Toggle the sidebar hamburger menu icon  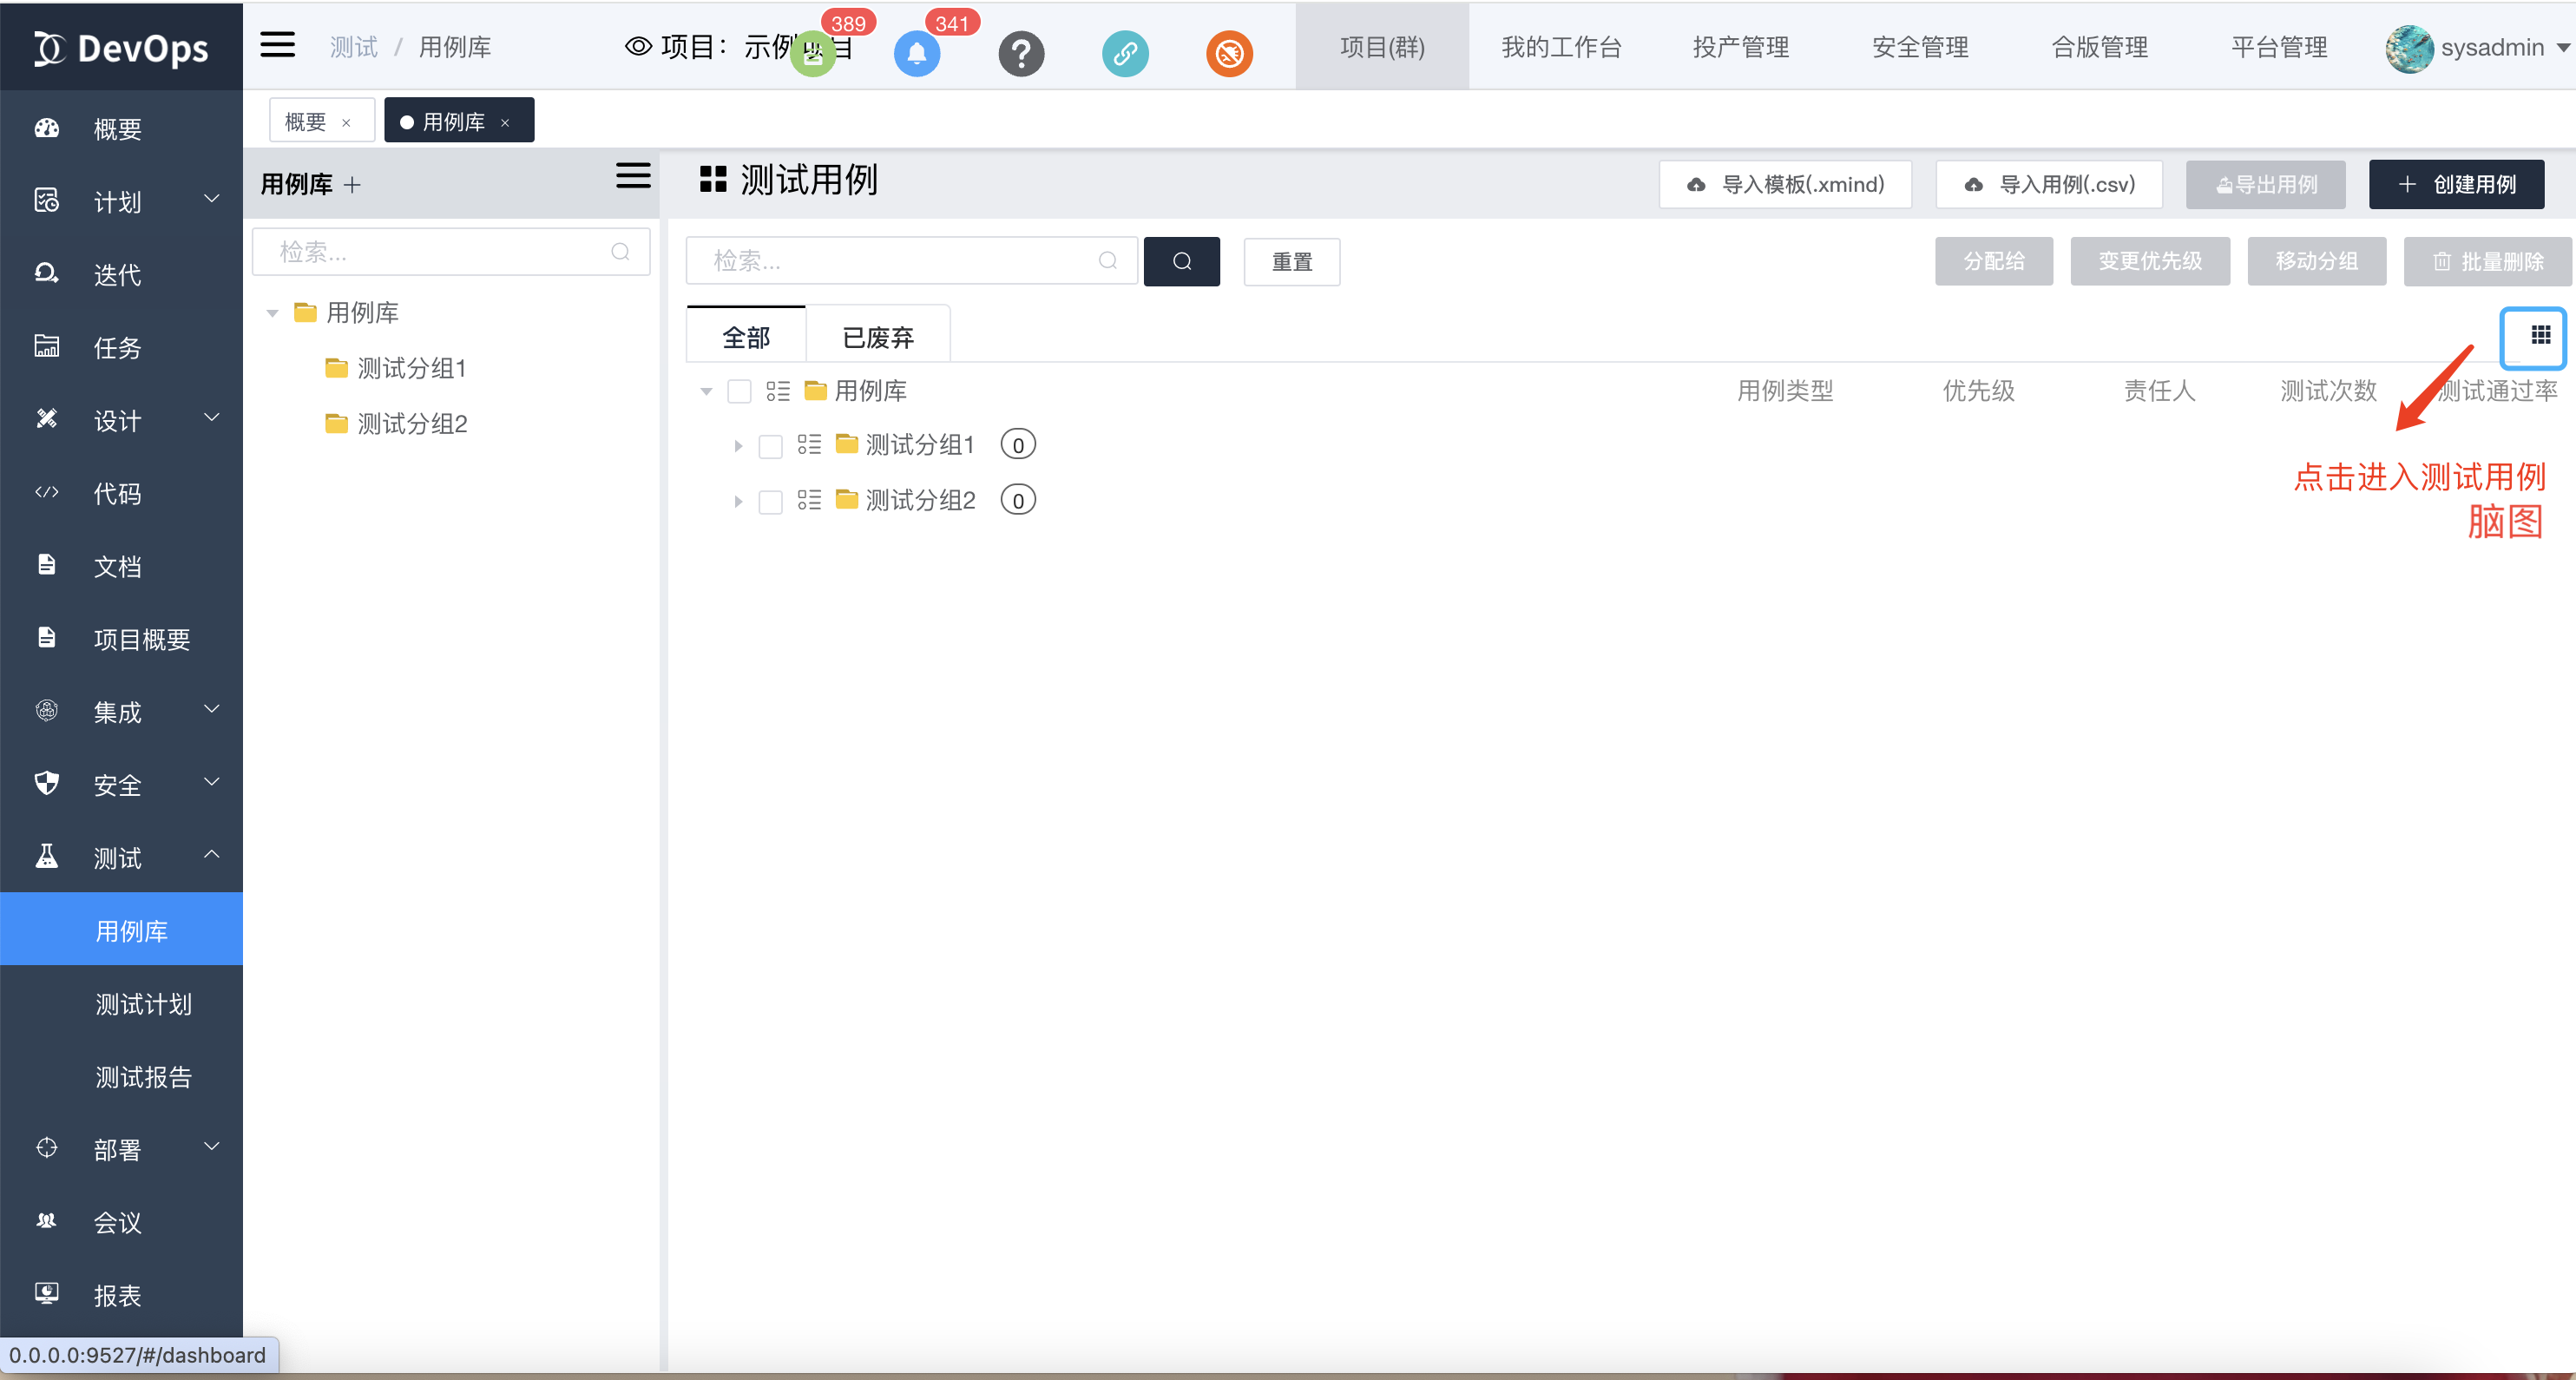278,45
